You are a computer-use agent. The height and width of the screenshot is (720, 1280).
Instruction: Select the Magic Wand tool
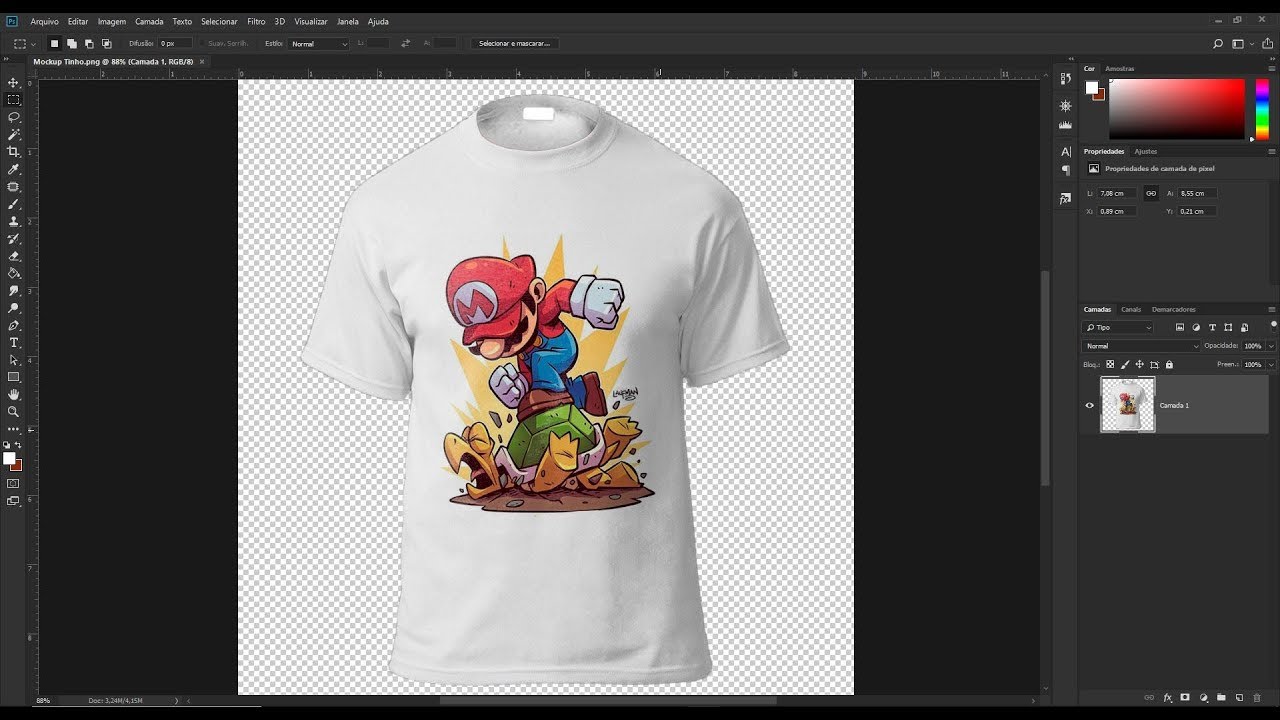[14, 134]
